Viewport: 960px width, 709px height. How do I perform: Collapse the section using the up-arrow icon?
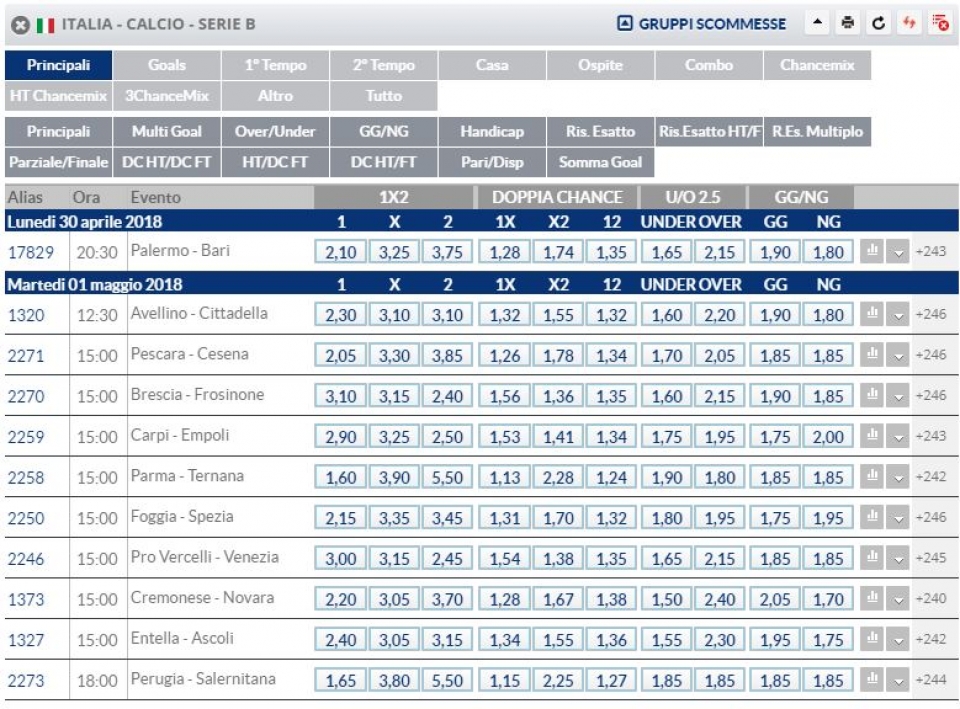click(x=817, y=23)
